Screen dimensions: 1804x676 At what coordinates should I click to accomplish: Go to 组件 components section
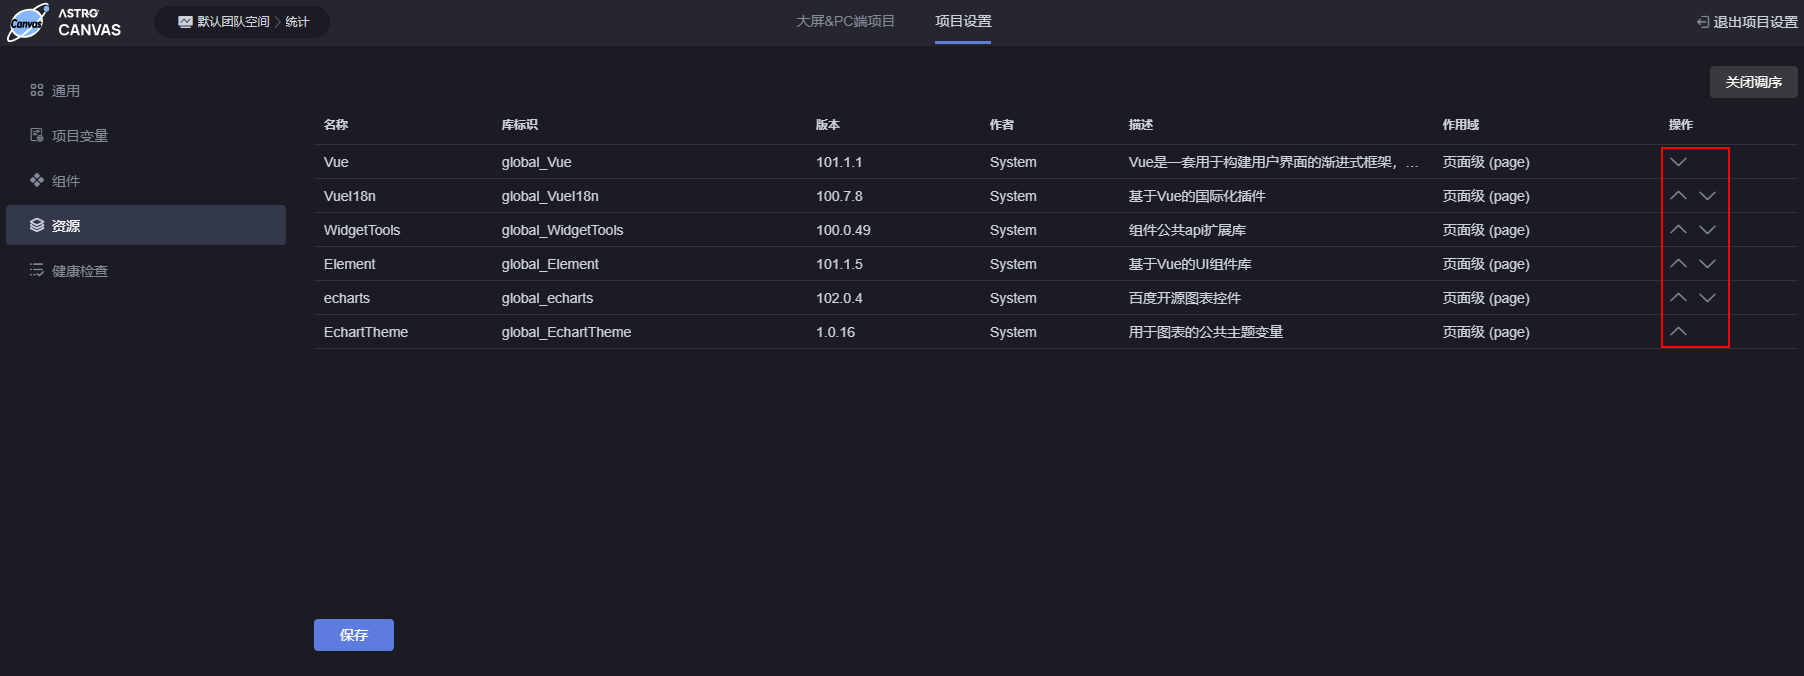pyautogui.click(x=66, y=181)
